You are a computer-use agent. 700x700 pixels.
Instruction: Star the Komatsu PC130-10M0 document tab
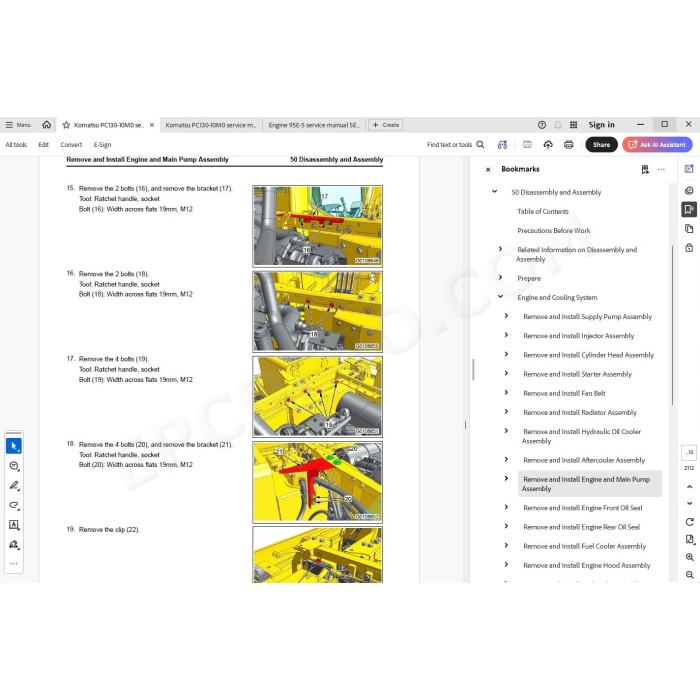click(67, 125)
